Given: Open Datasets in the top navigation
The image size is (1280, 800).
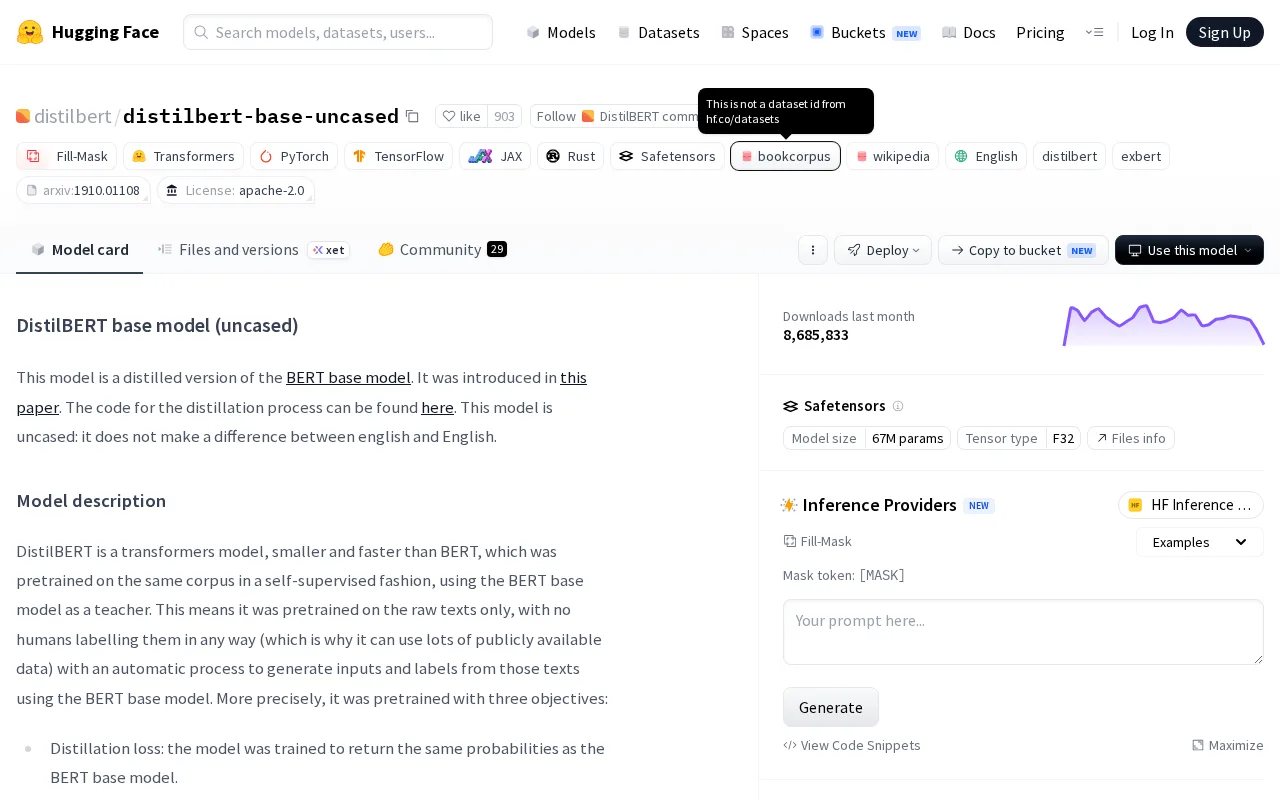Looking at the screenshot, I should coord(658,32).
